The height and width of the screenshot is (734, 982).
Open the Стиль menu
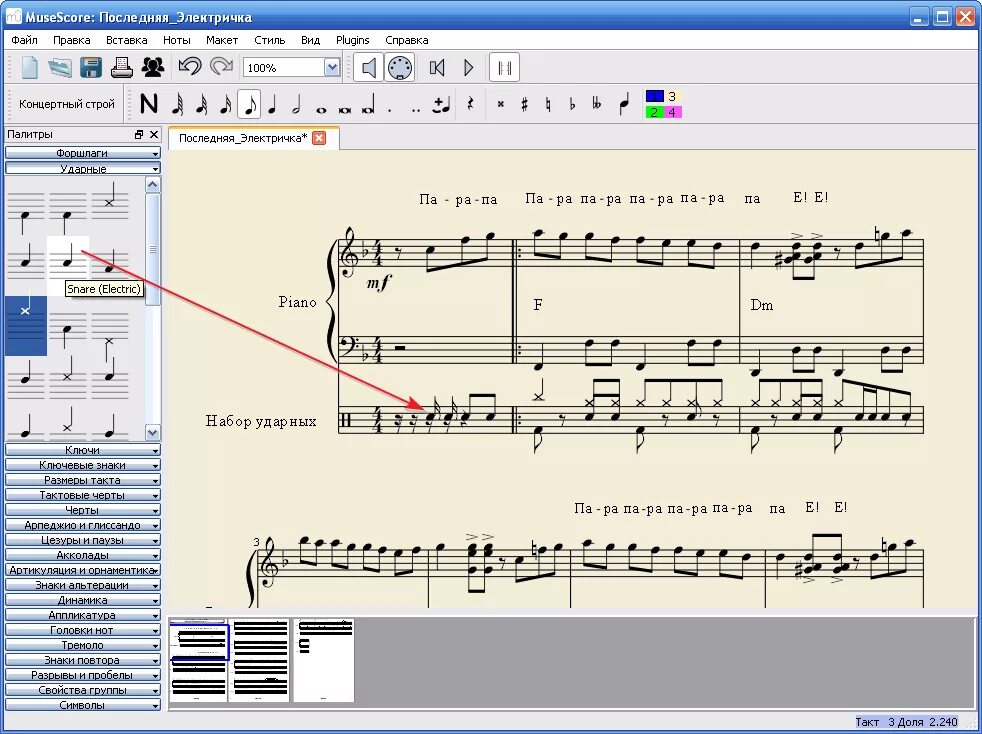[x=270, y=40]
